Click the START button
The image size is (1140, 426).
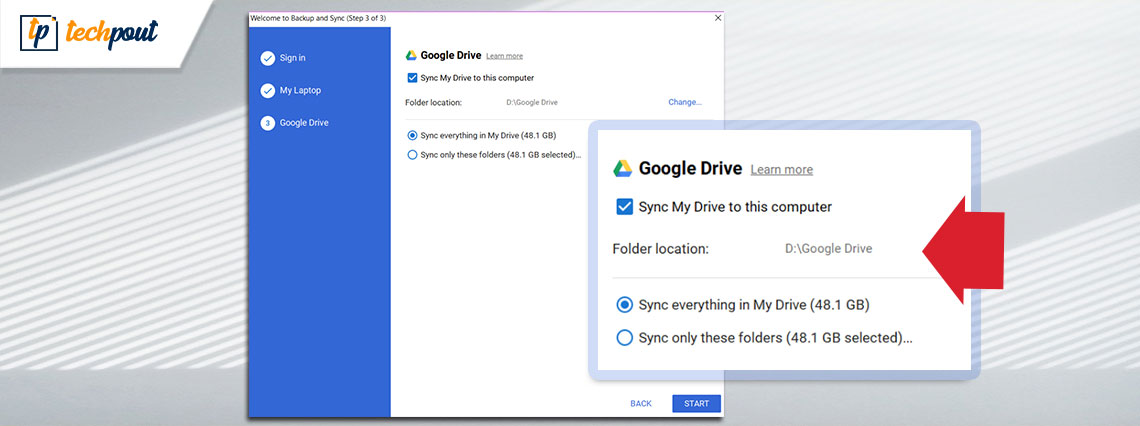tap(697, 403)
